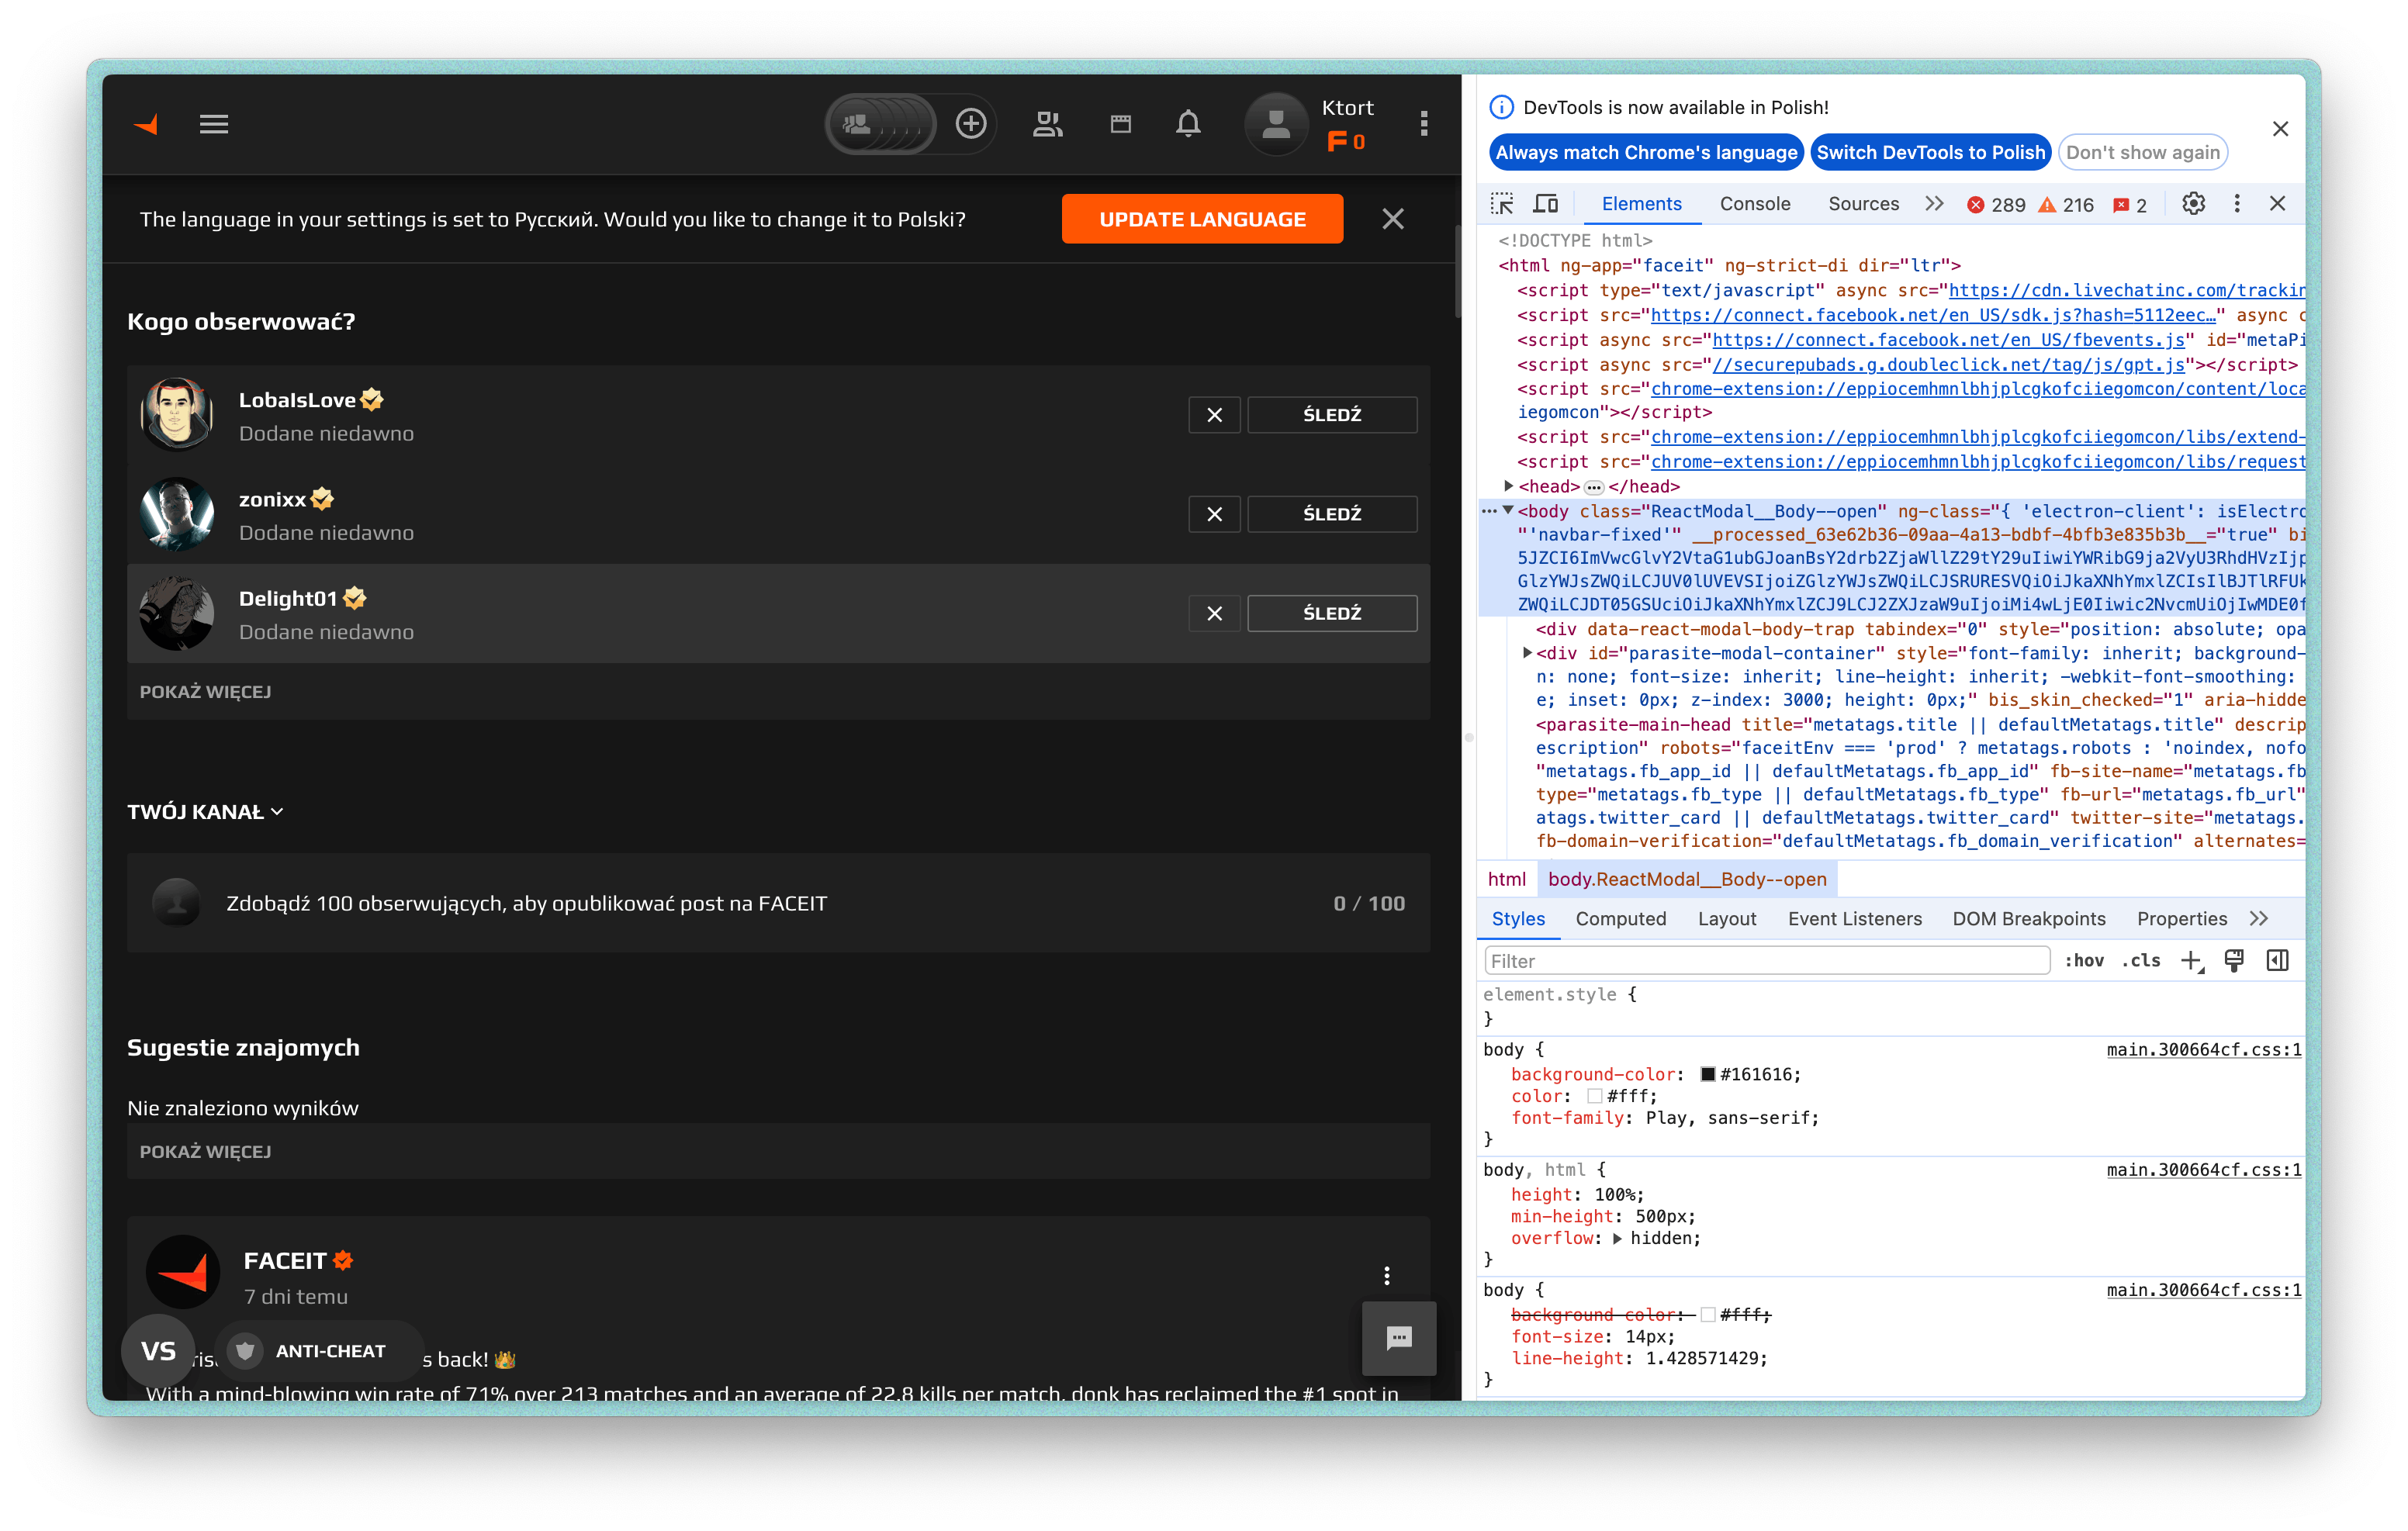Click the Styles Filter input
The height and width of the screenshot is (1531, 2408).
[x=1767, y=961]
